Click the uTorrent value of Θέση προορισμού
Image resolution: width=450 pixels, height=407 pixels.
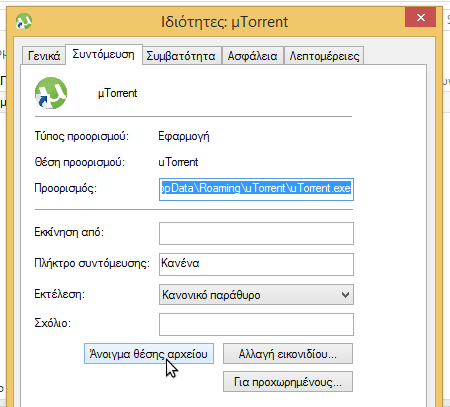point(178,162)
